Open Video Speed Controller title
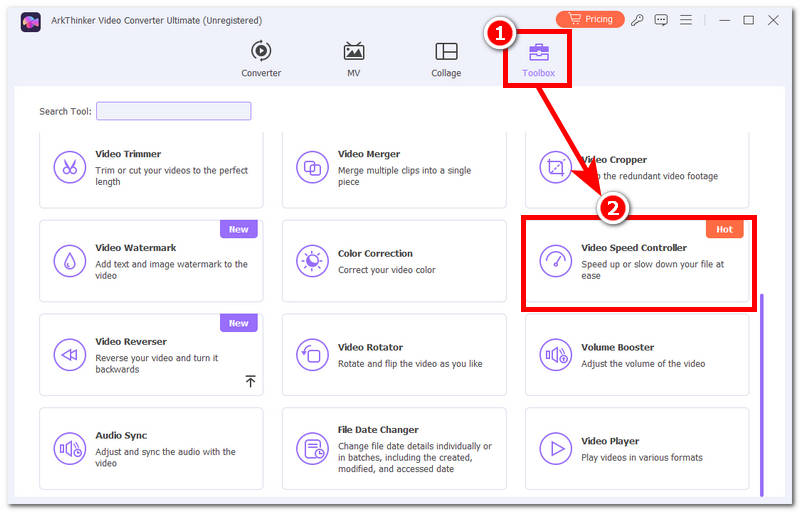This screenshot has width=800, height=512. [634, 248]
